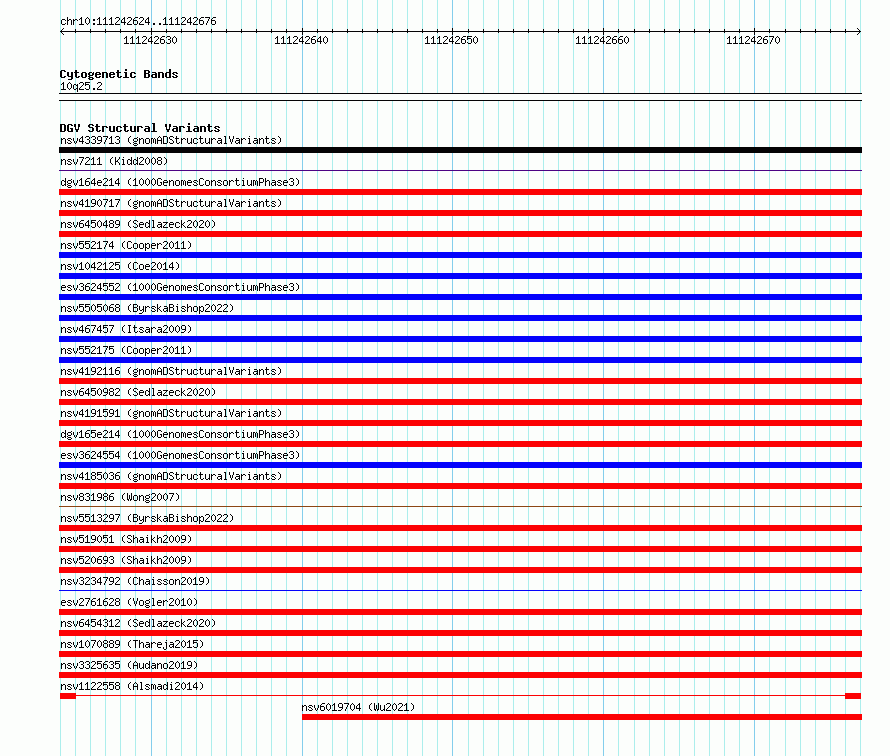Select nsv552174 (Cooper2011) label

(x=126, y=245)
